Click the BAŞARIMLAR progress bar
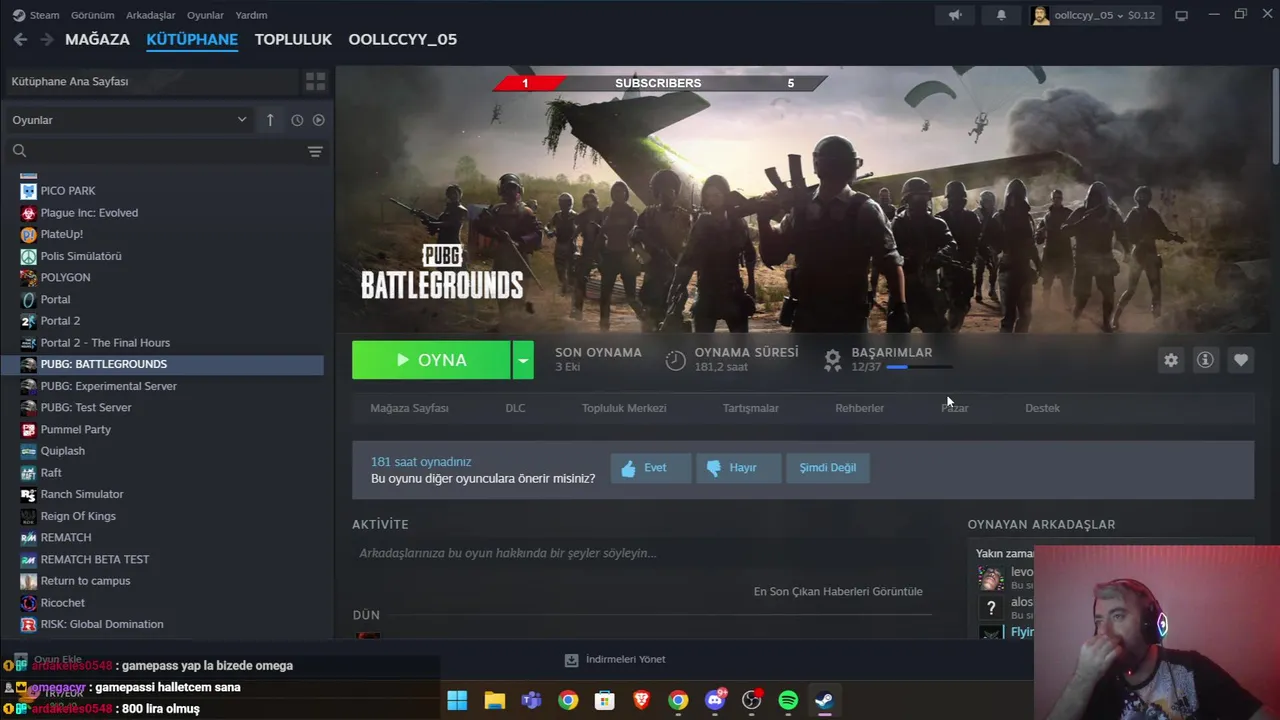1280x720 pixels. (919, 367)
